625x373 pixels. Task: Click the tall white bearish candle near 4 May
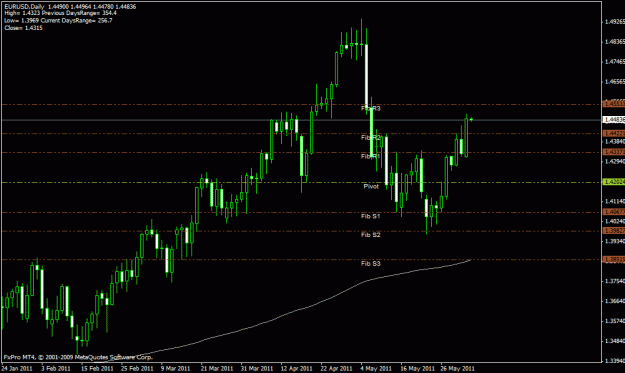(367, 75)
